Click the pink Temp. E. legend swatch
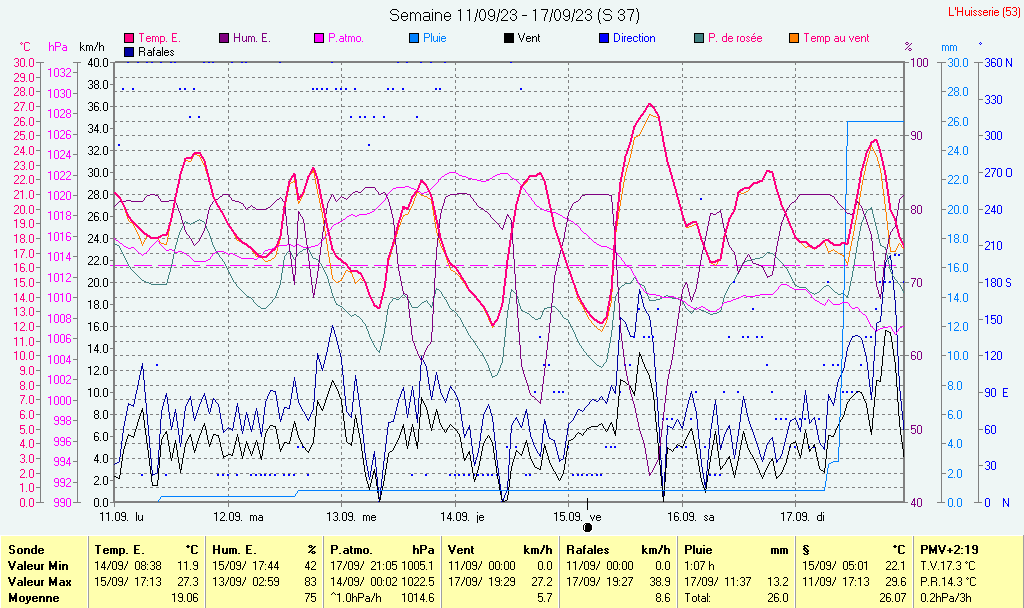The image size is (1024, 608). tap(129, 39)
